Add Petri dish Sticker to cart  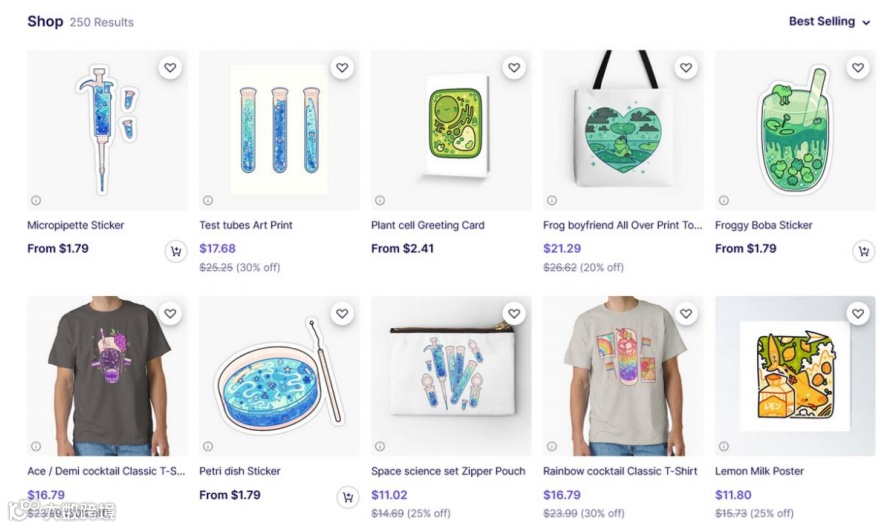click(x=348, y=497)
